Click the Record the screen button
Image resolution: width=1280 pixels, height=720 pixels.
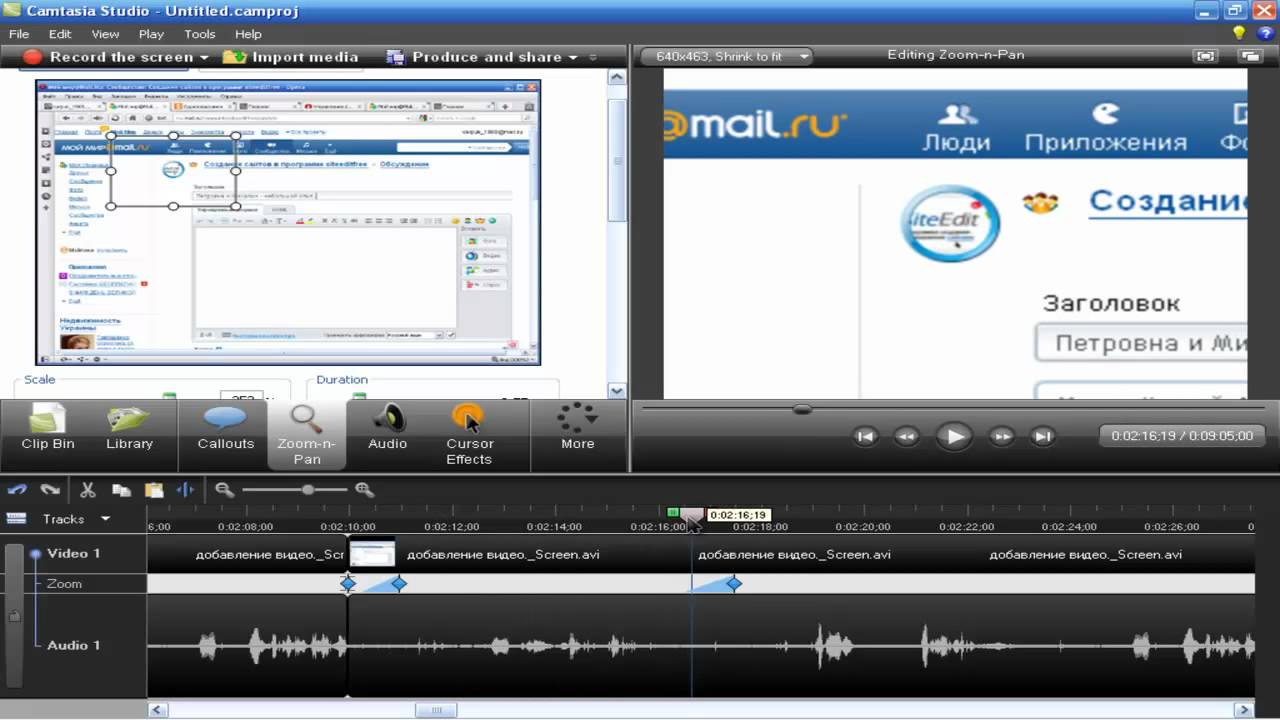(x=108, y=57)
